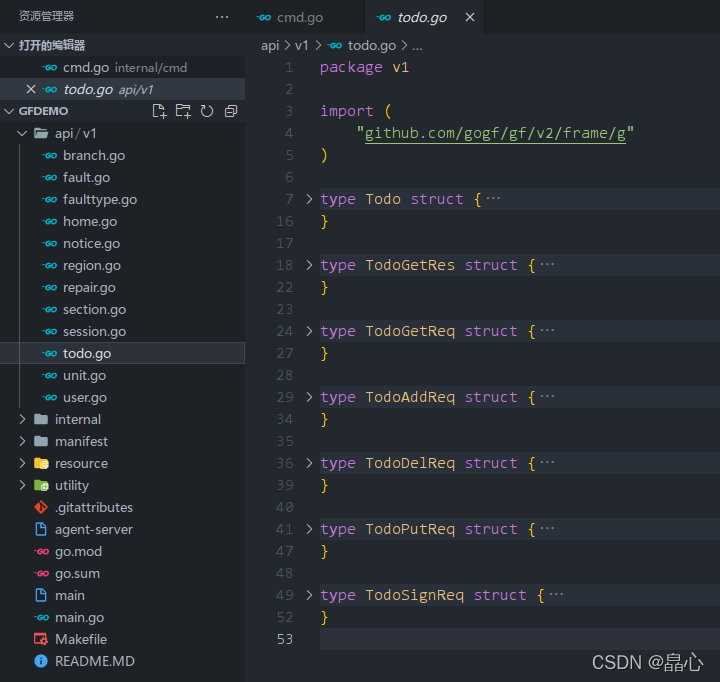Follow the github.com/gogf/gf/v2/frame/g import link
The height and width of the screenshot is (682, 720).
pos(495,133)
